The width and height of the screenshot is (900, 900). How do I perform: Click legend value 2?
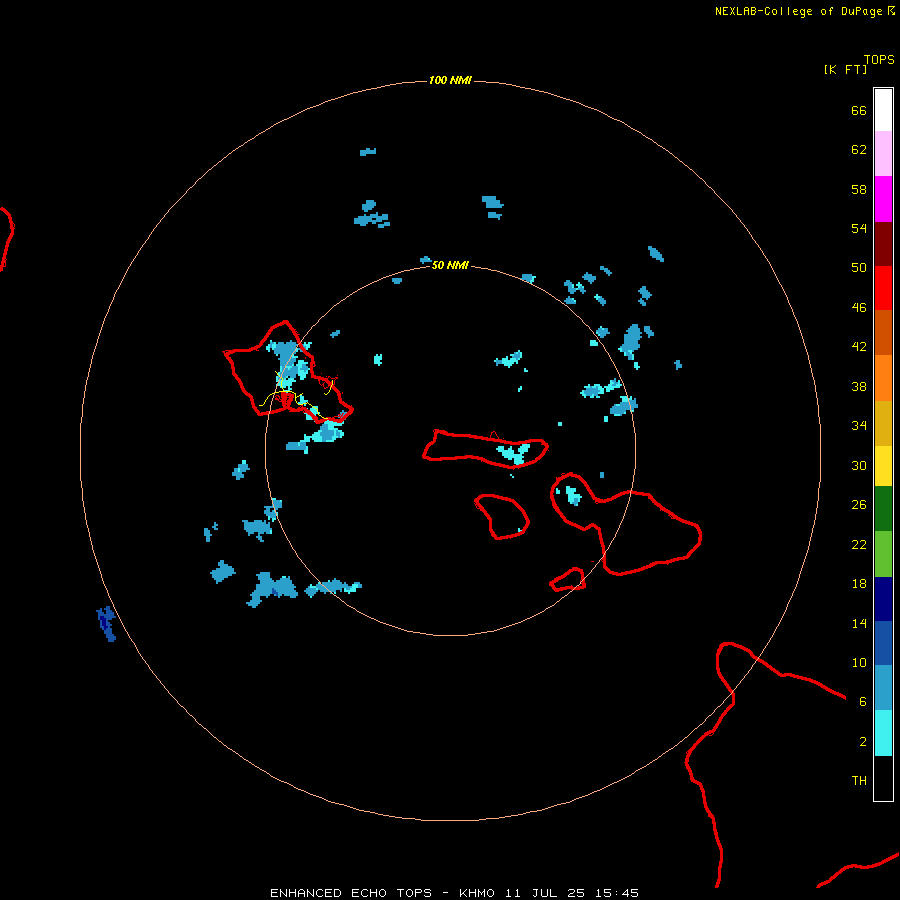click(863, 742)
